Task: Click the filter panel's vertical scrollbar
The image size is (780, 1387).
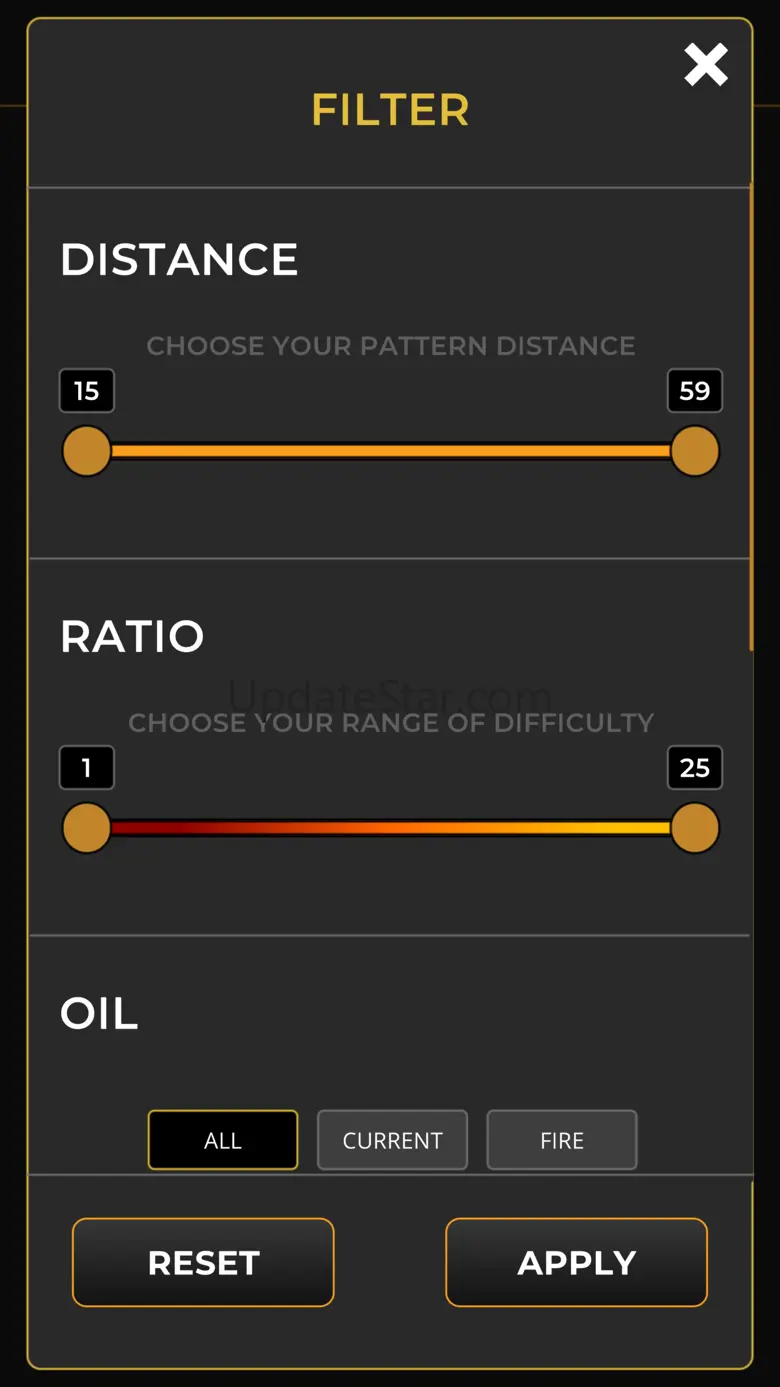Action: click(x=751, y=420)
